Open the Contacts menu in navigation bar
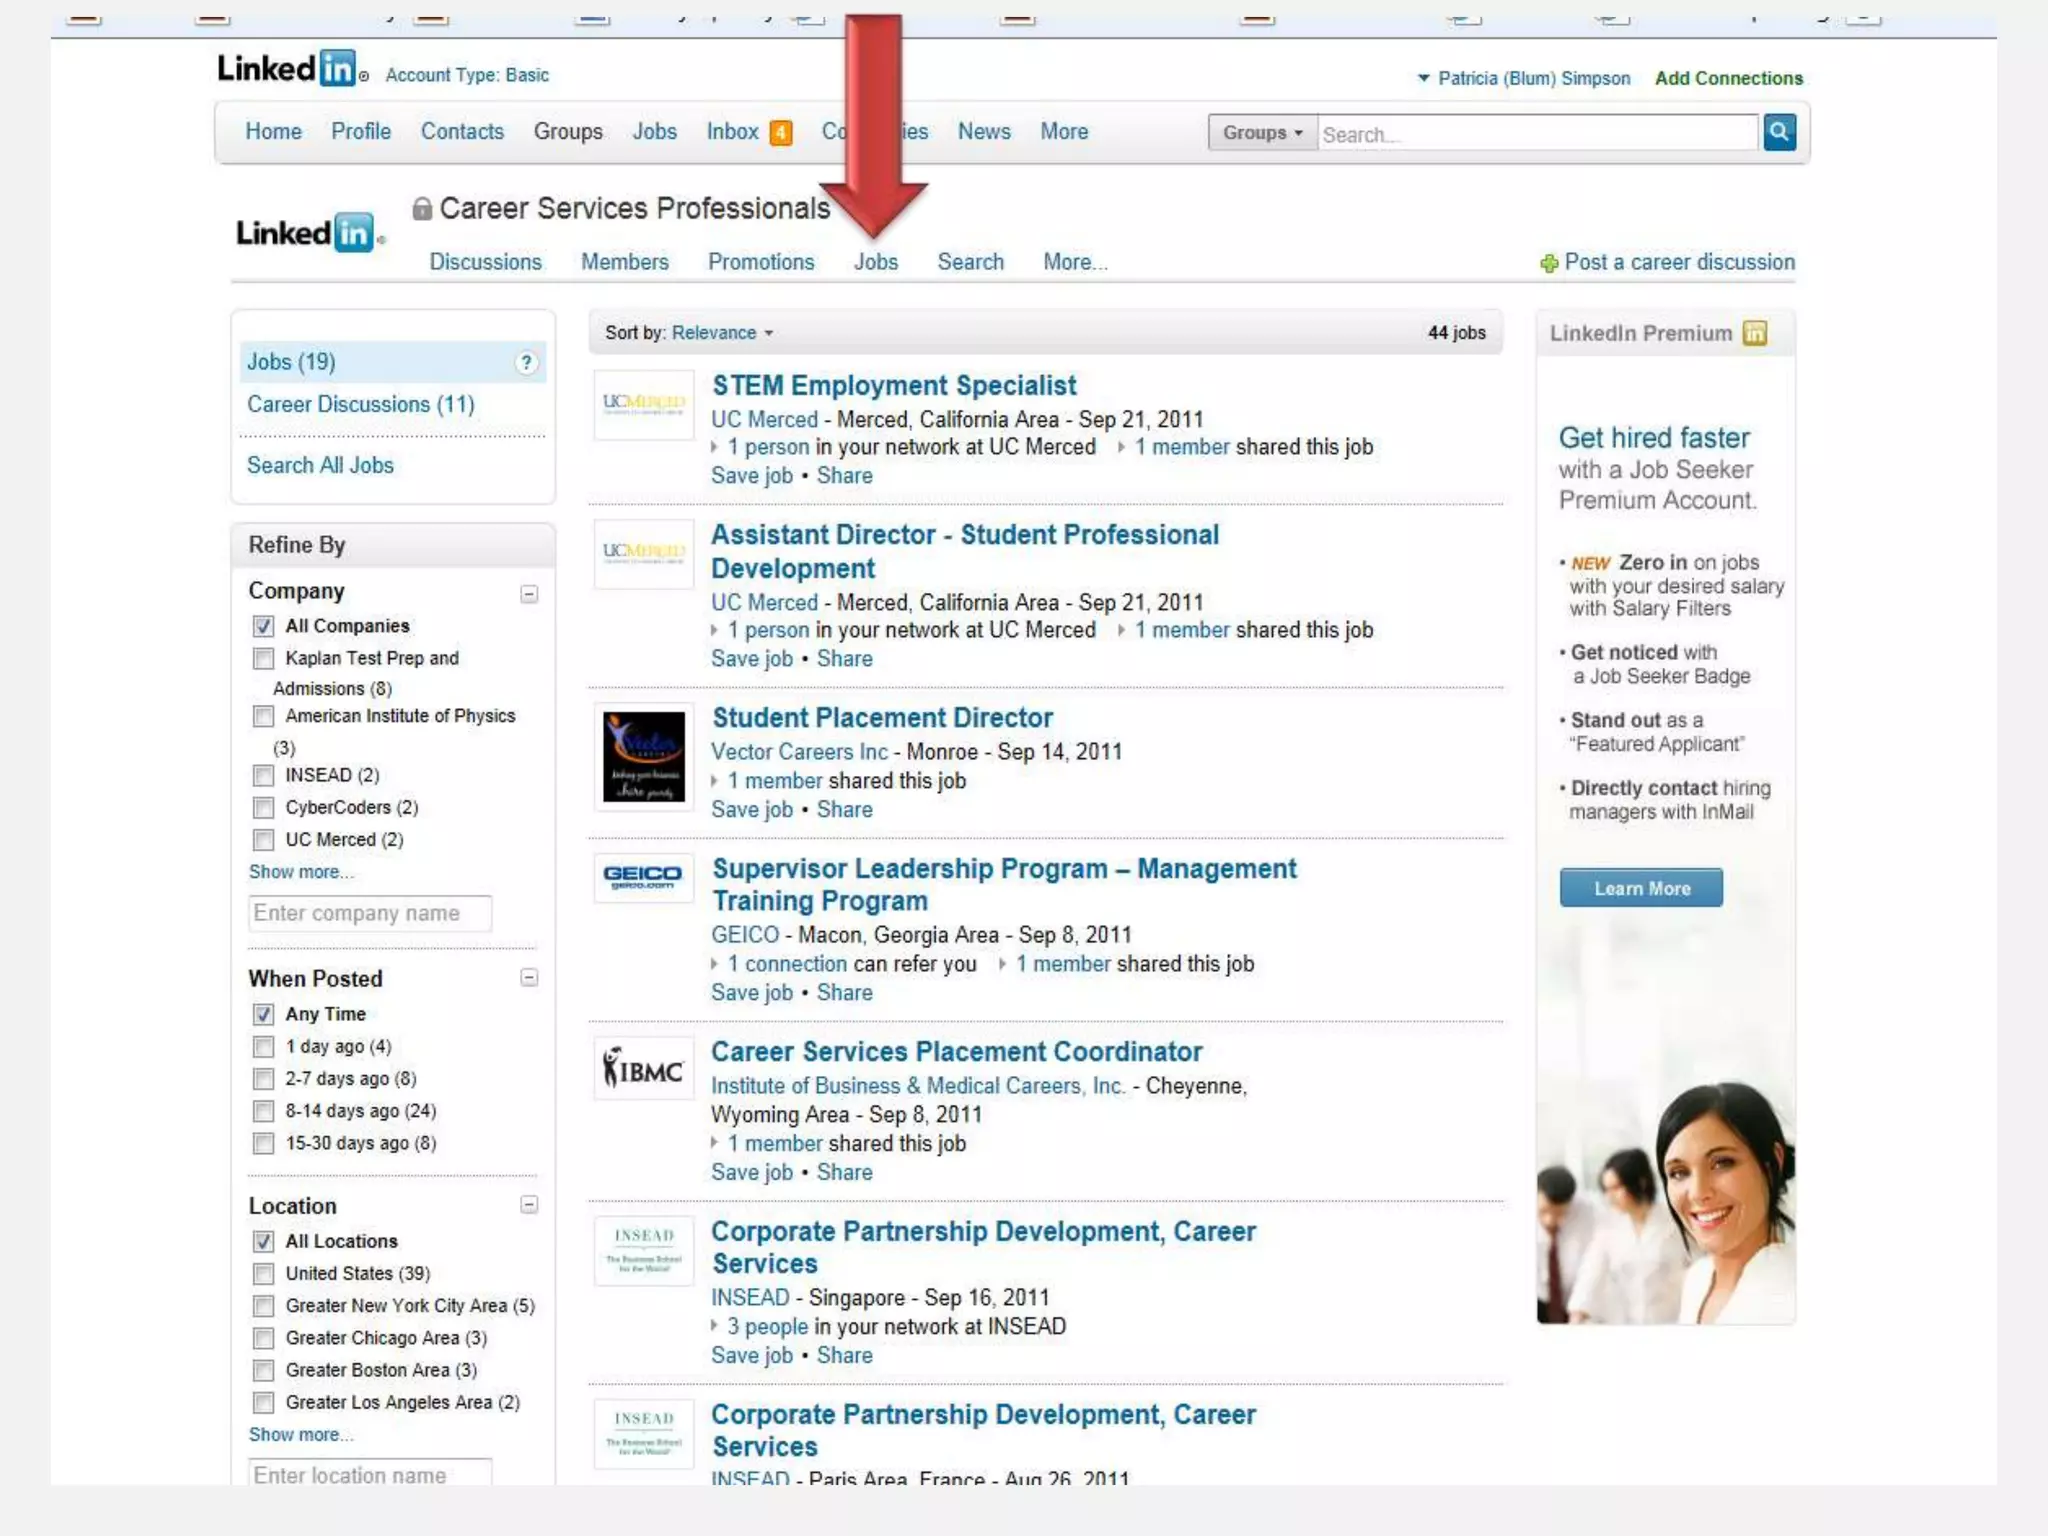Screen dimensions: 2048x1536 point(462,132)
